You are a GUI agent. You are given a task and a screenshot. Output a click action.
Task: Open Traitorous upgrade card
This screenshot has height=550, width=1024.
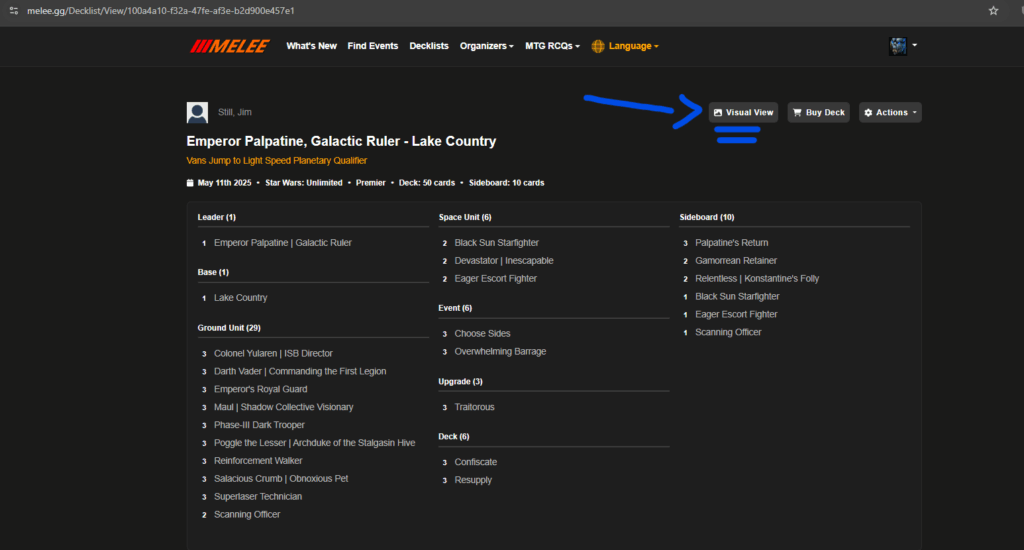474,407
